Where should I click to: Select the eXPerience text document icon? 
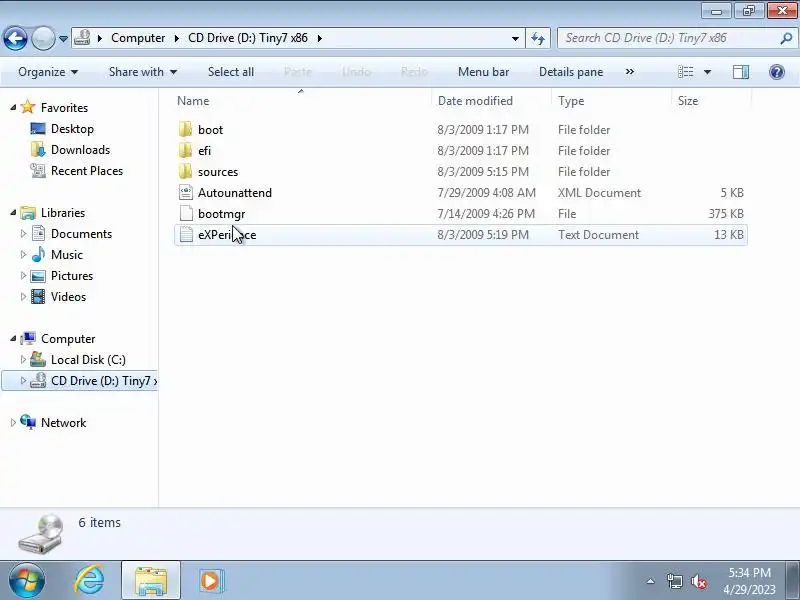tap(186, 234)
